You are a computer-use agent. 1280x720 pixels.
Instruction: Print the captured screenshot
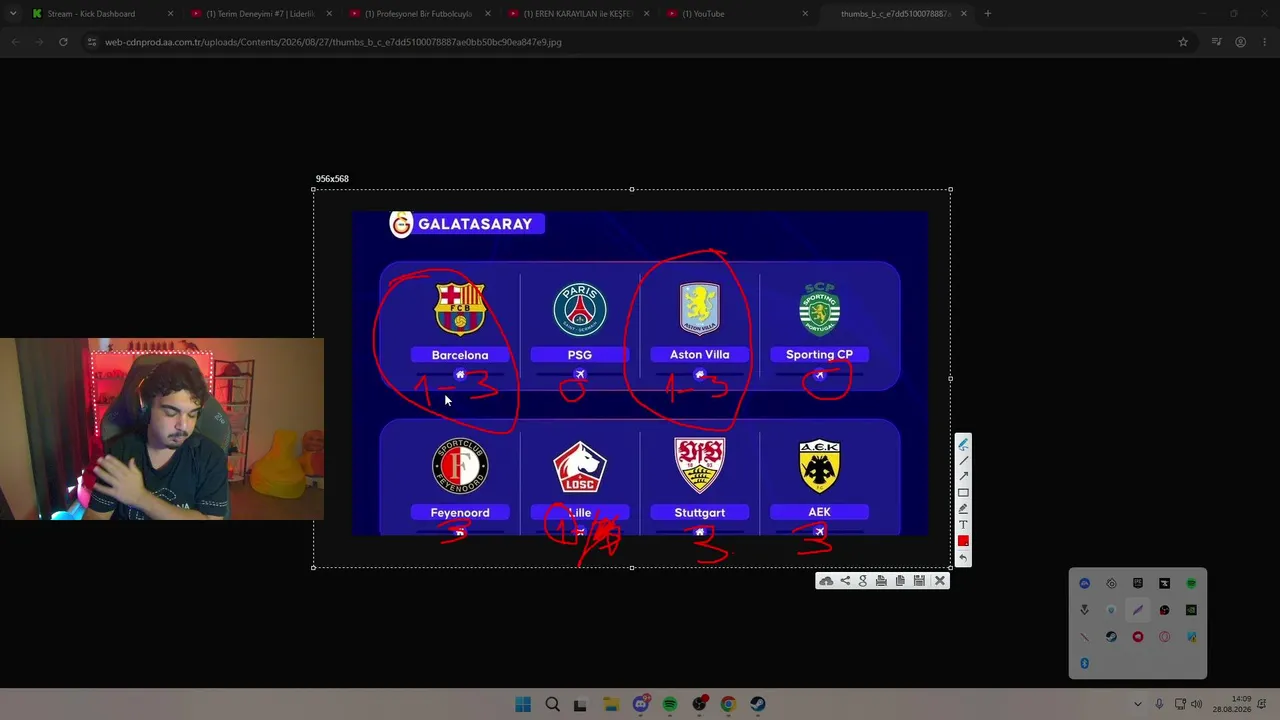point(881,581)
